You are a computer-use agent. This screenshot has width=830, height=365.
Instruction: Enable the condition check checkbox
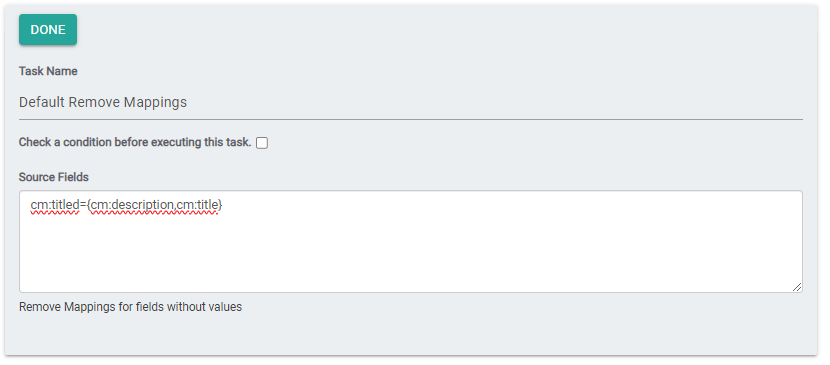coord(262,143)
